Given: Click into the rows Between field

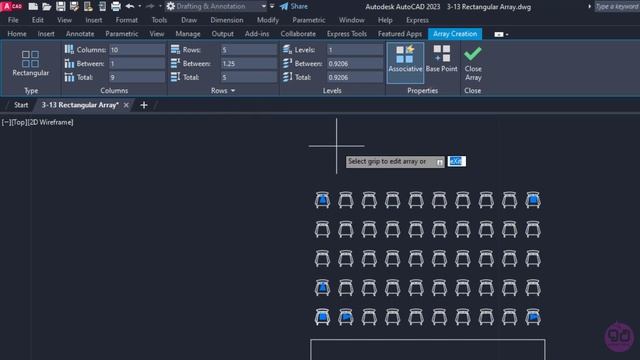Looking at the screenshot, I should coord(249,64).
